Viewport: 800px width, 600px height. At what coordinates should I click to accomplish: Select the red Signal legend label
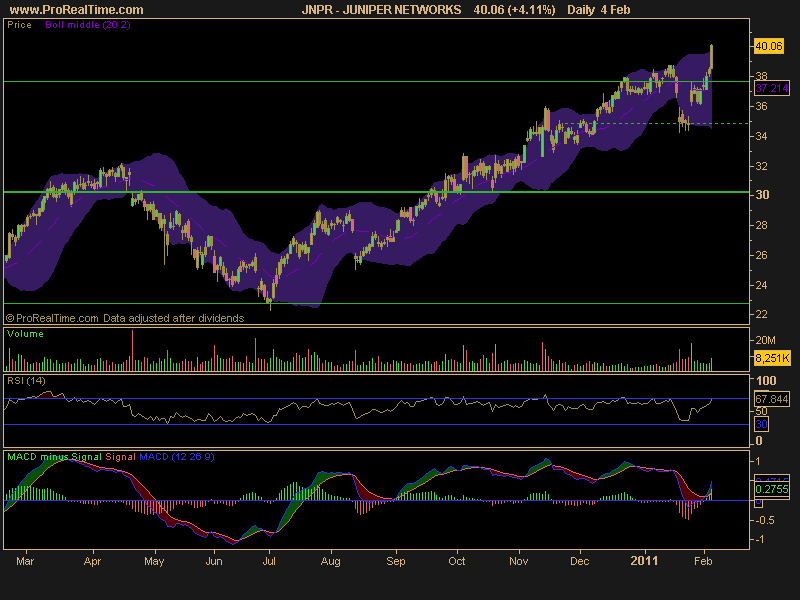tap(120, 457)
